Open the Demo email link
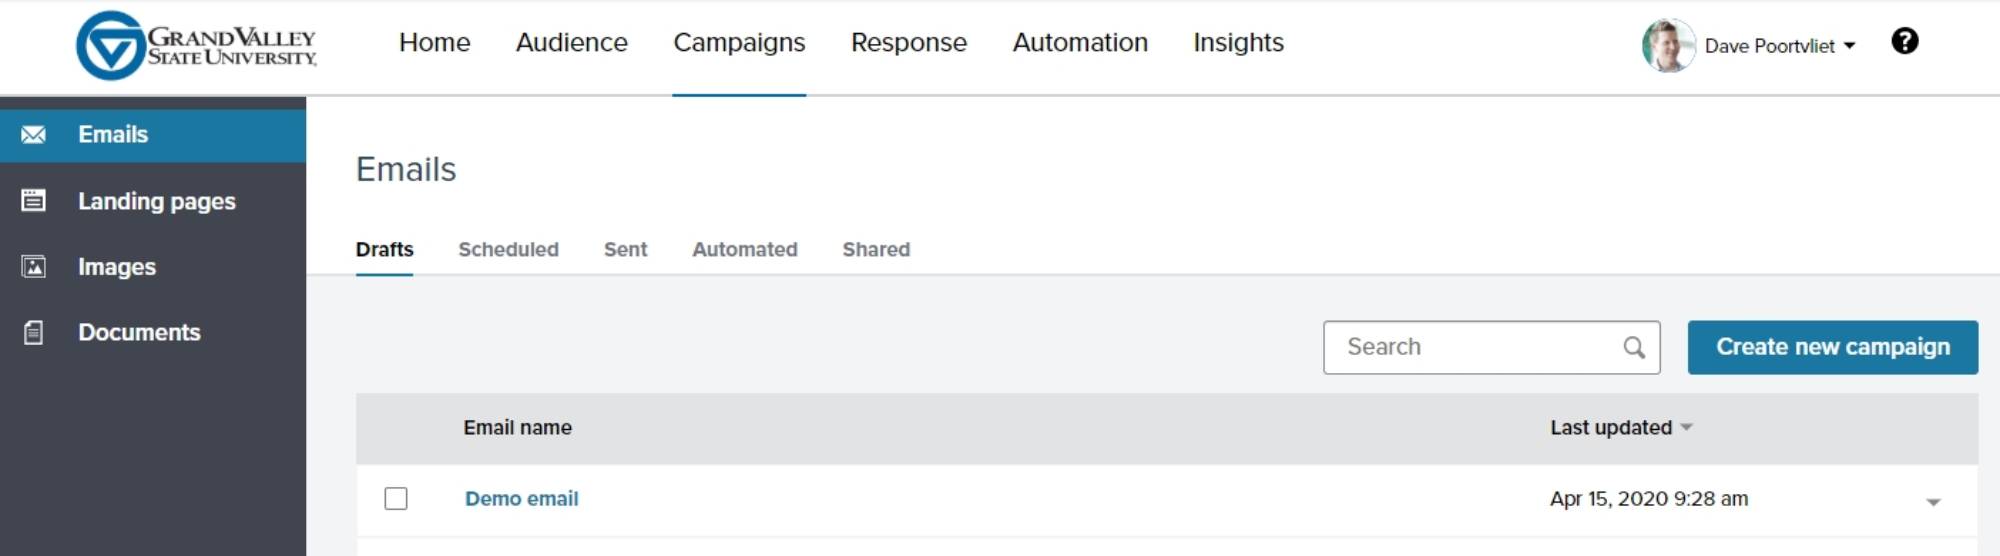The width and height of the screenshot is (2000, 556). coord(521,498)
